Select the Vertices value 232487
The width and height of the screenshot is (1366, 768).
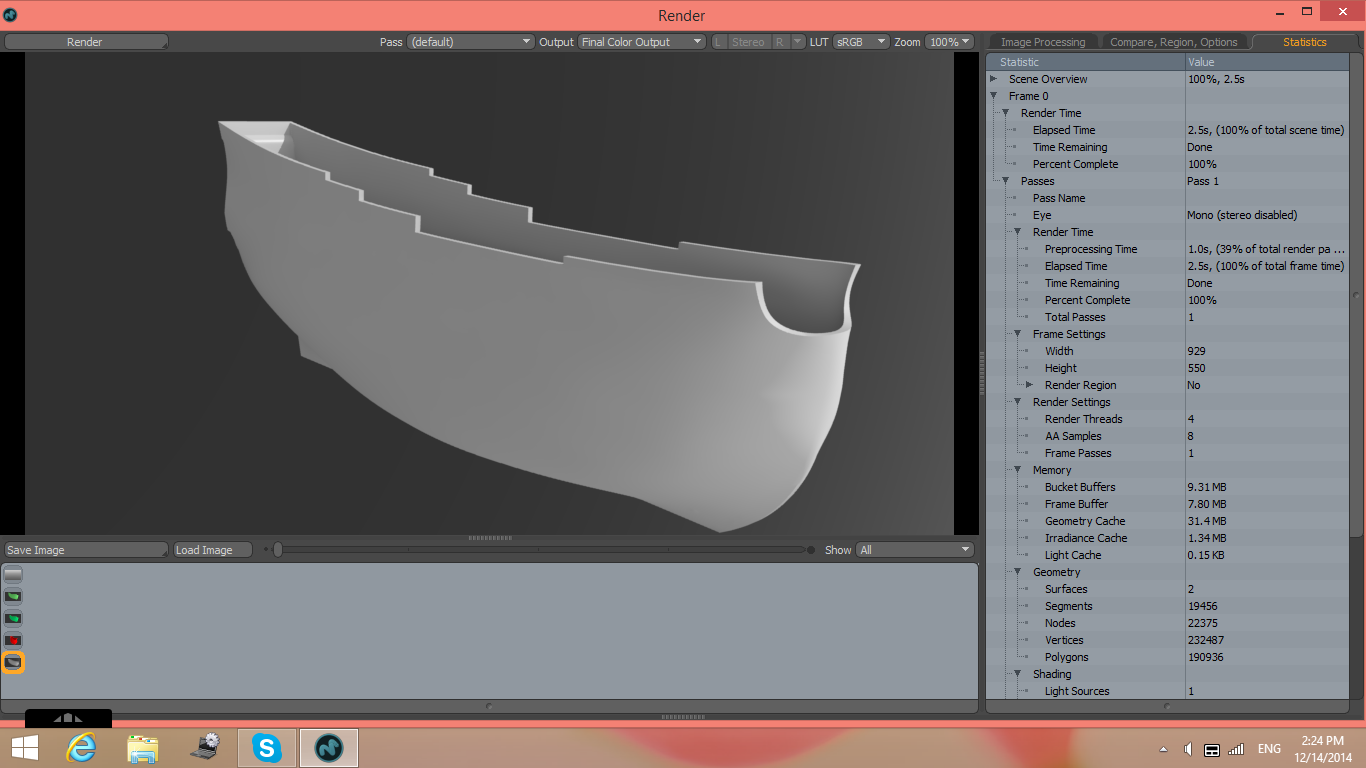point(1208,640)
